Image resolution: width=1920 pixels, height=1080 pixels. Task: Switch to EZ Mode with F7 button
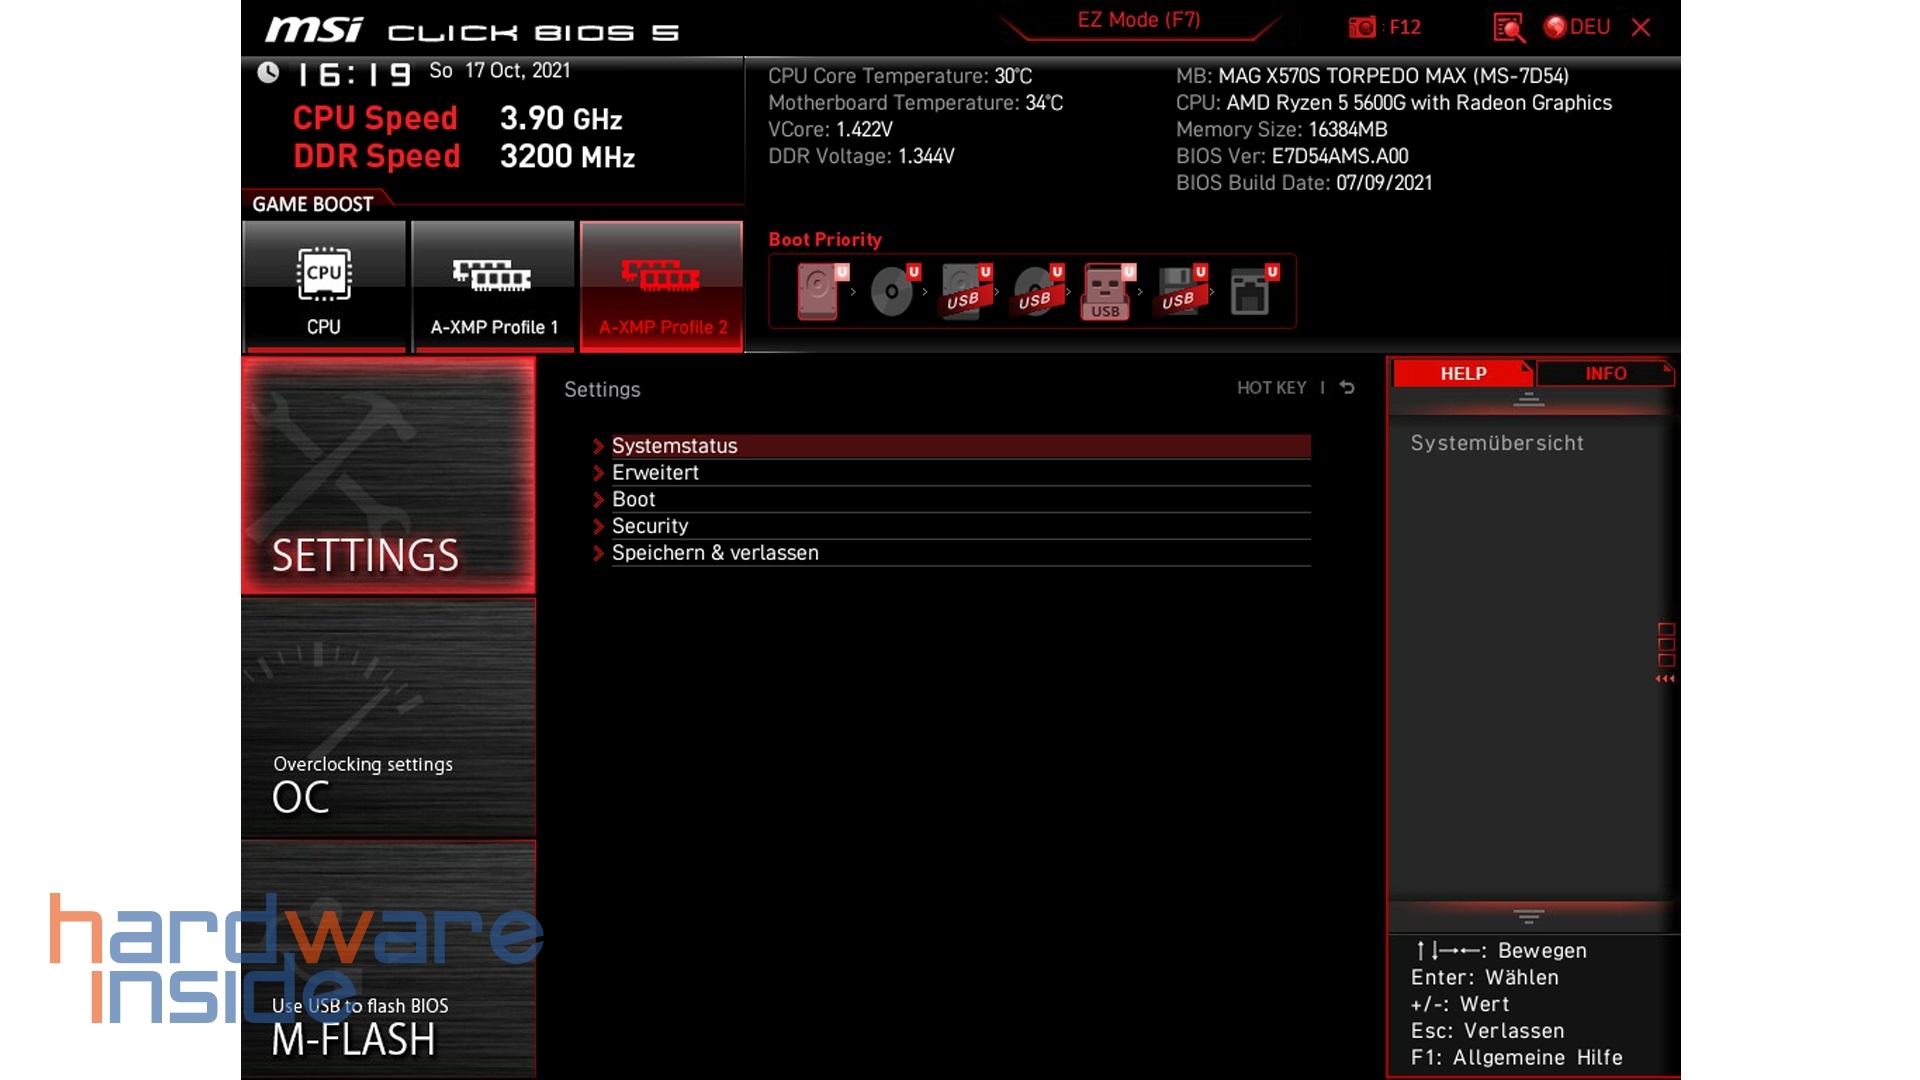(x=1139, y=20)
